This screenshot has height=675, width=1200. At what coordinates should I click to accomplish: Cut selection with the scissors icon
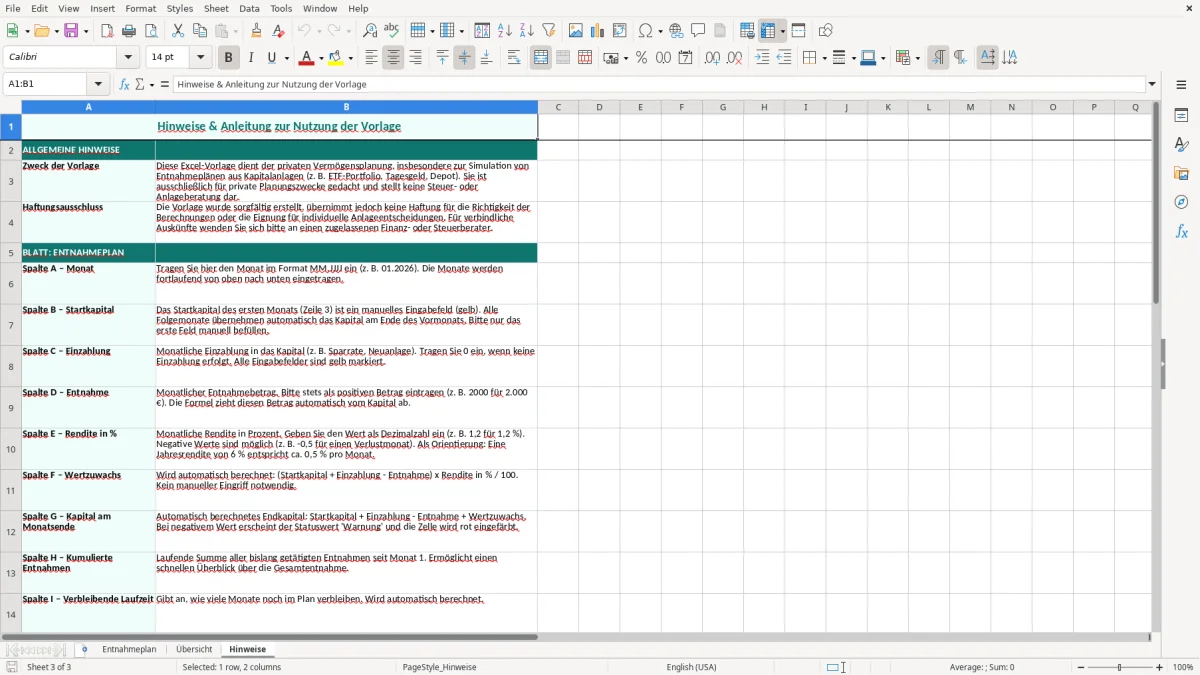178,31
